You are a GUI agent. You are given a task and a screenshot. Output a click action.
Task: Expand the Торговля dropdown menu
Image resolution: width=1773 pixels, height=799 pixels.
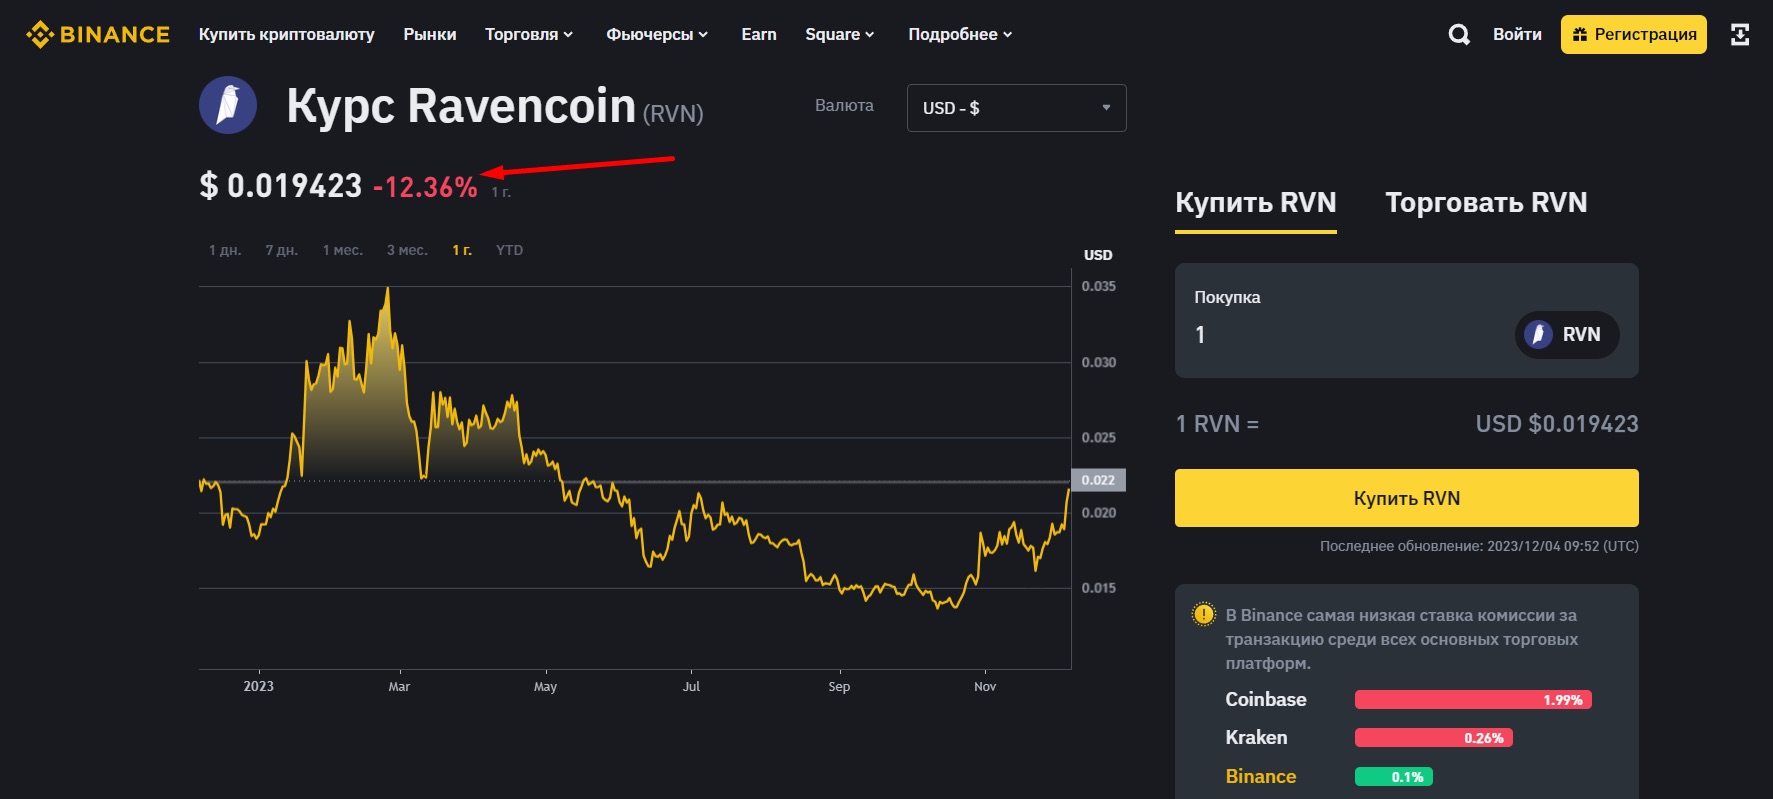click(x=529, y=34)
